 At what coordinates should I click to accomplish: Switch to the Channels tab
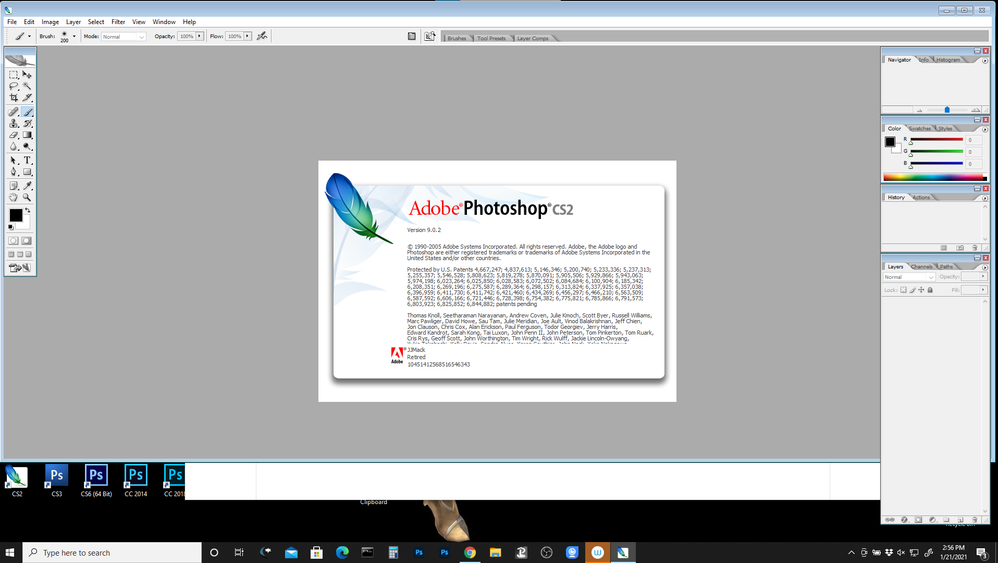pyautogui.click(x=922, y=267)
